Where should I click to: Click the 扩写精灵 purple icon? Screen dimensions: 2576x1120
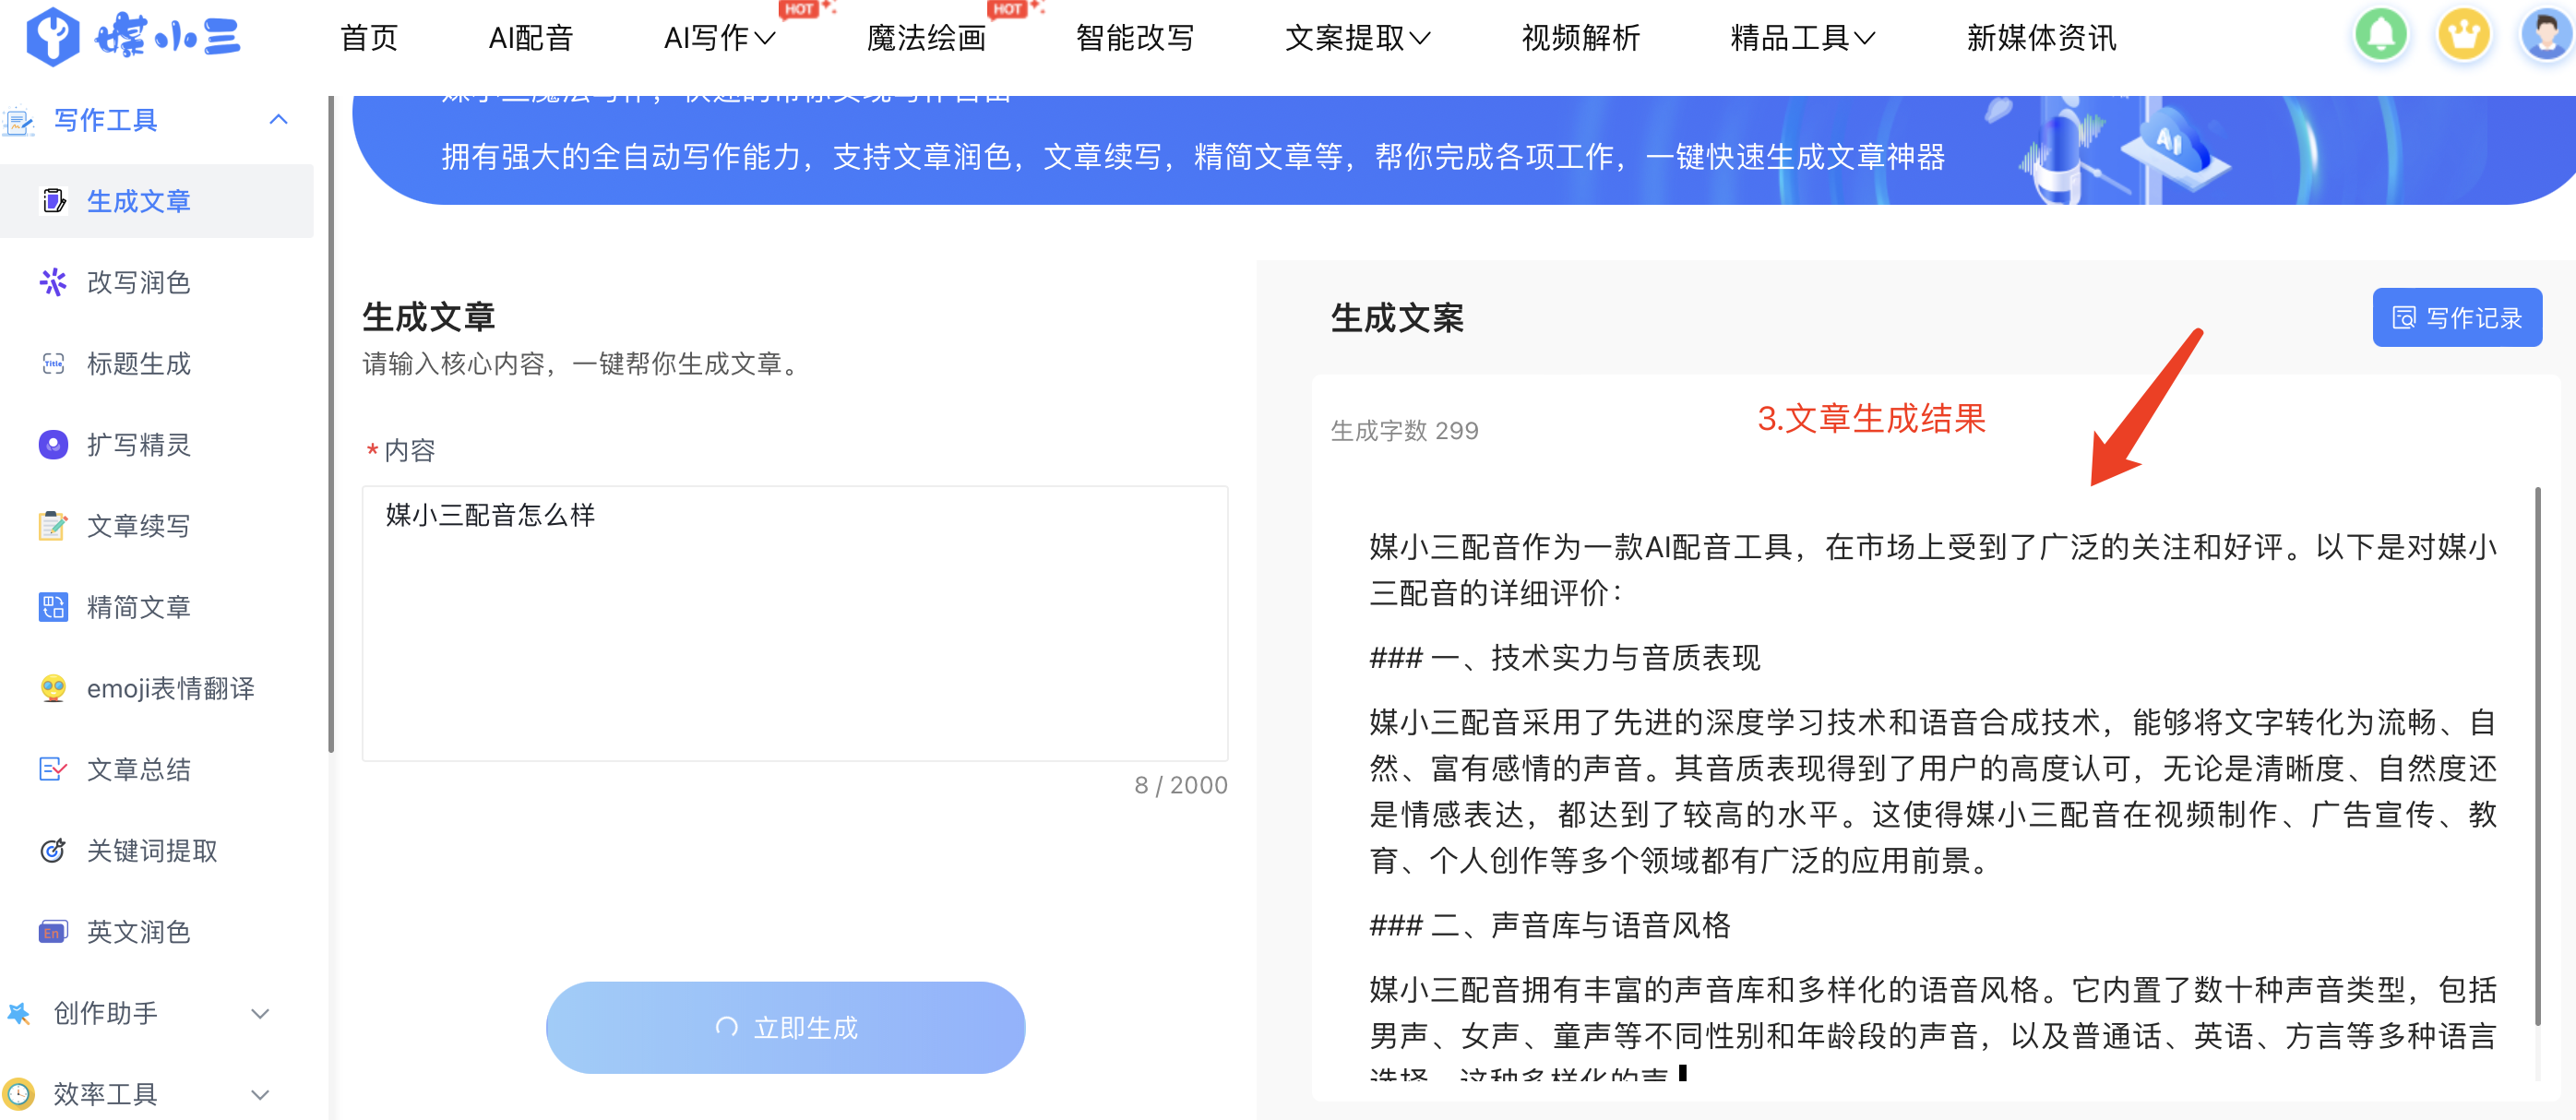[x=53, y=444]
